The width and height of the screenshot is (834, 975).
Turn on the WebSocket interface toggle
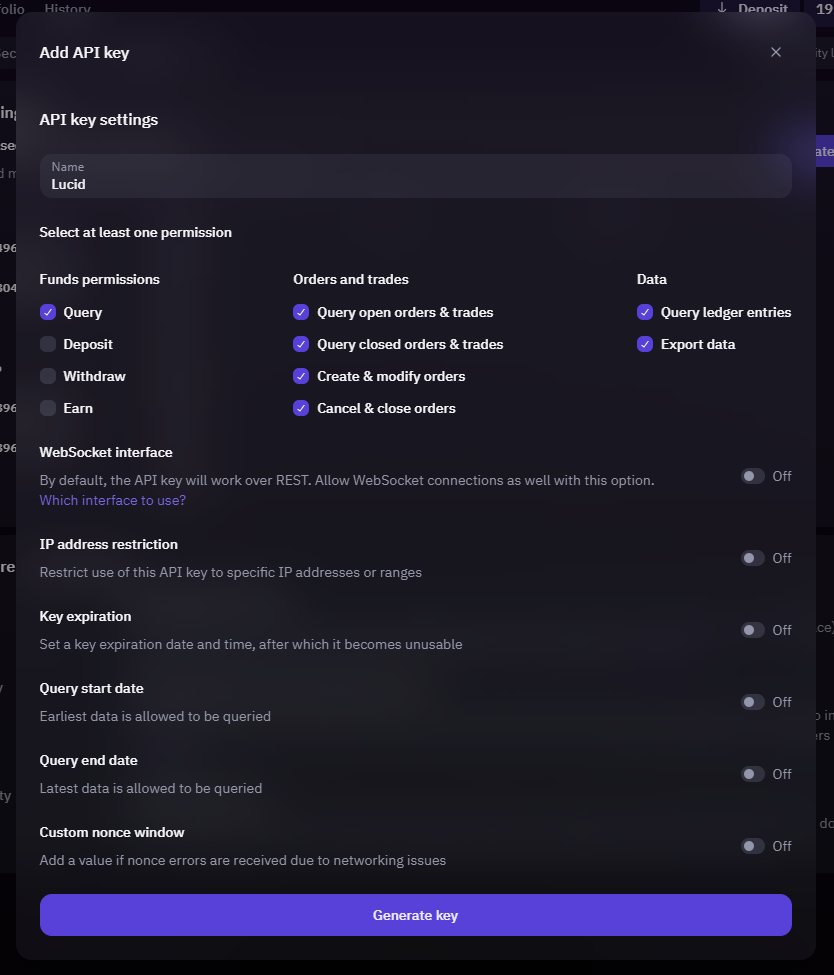tap(752, 476)
